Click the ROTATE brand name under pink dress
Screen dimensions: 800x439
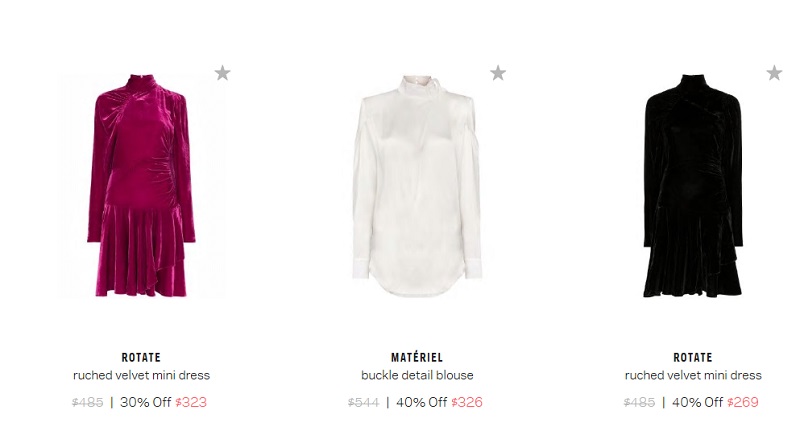[141, 357]
